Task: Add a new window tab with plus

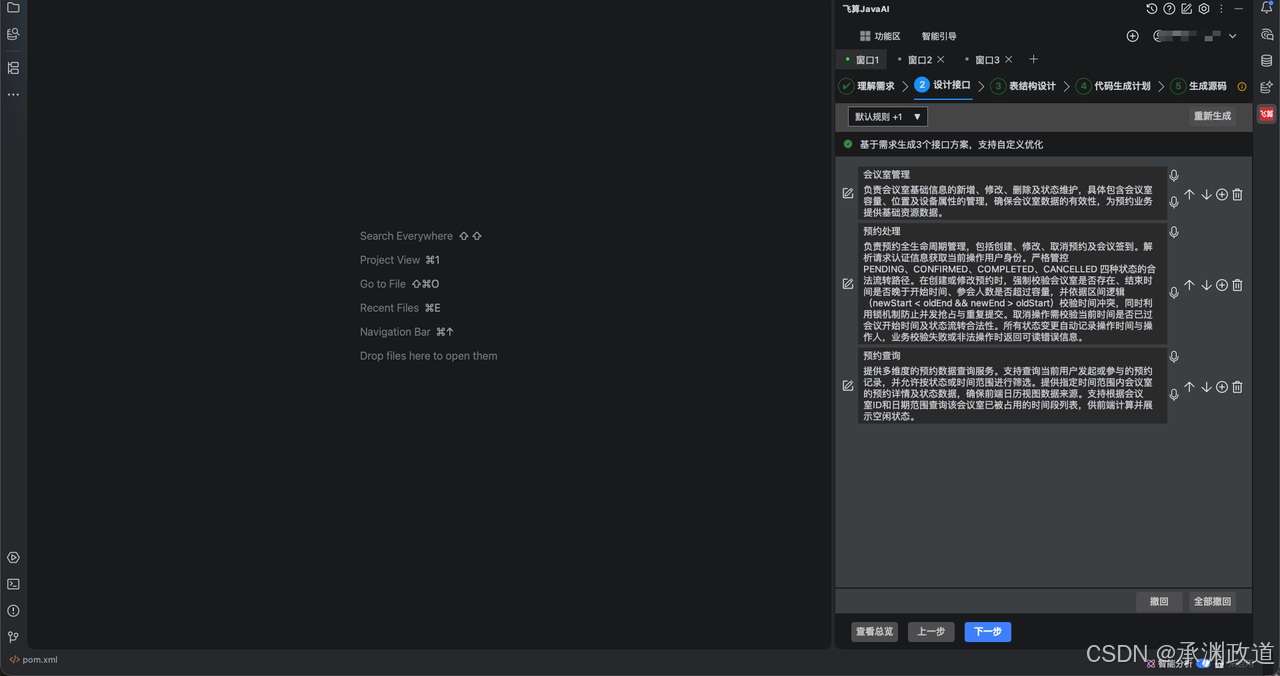Action: tap(1034, 60)
